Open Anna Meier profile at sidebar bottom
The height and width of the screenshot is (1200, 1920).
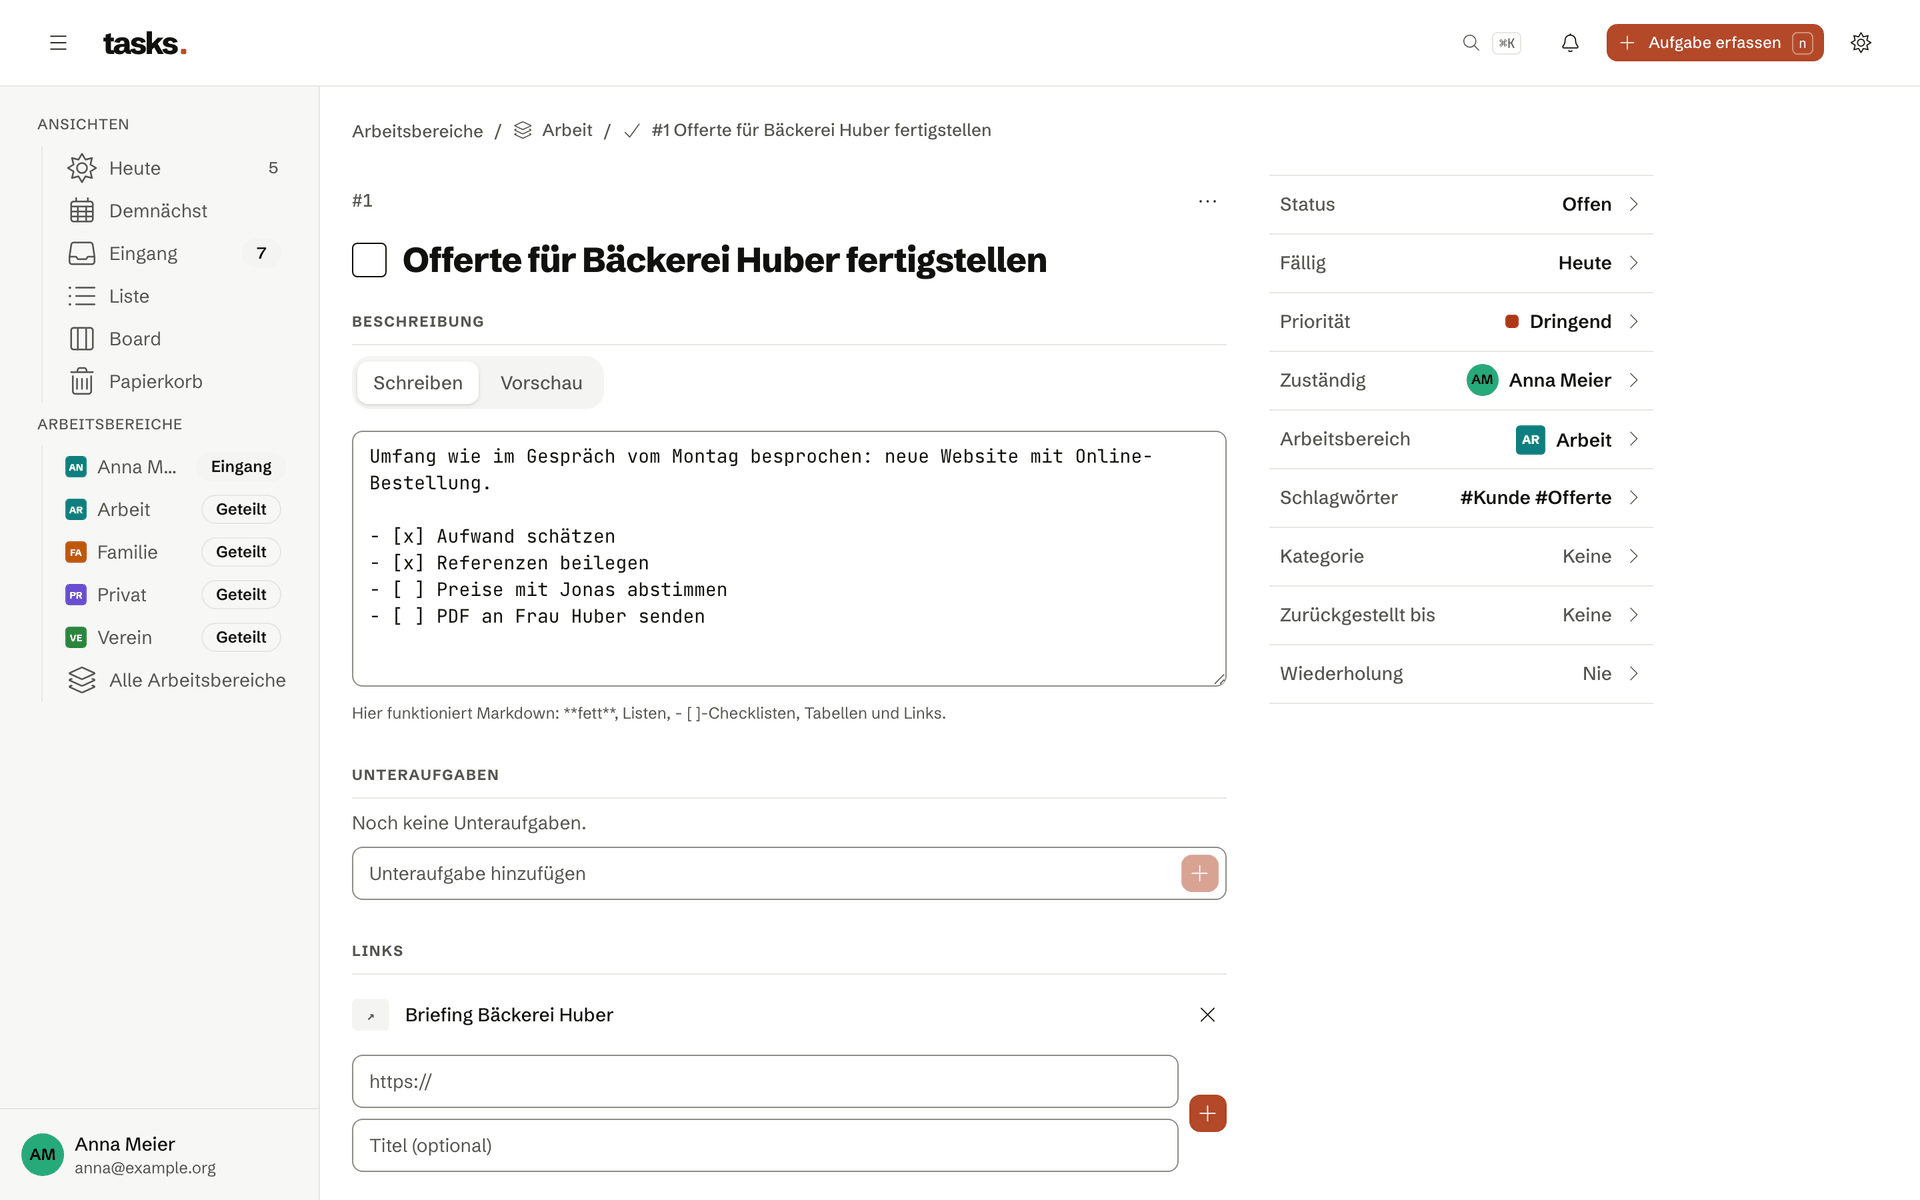coord(160,1155)
